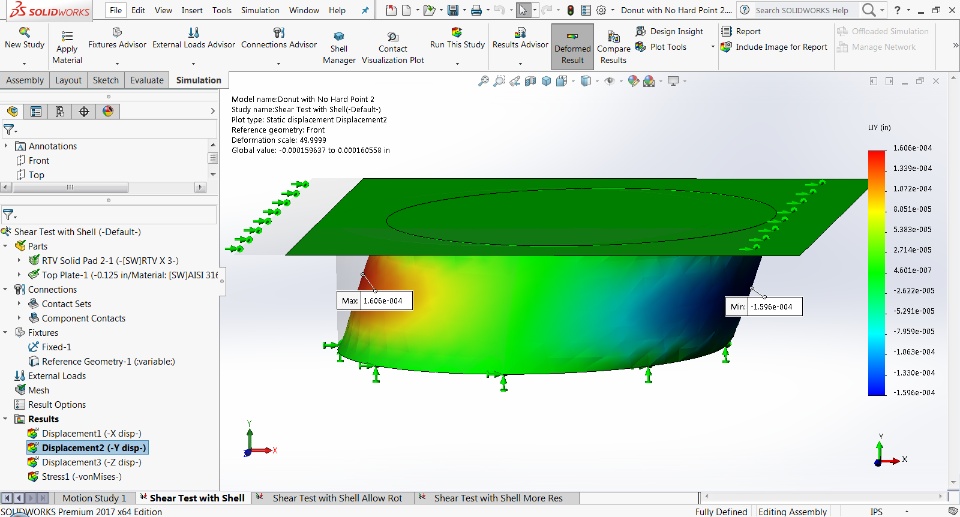Screen dimensions: 960x517
Task: Click the Search SOLIDWORKS Help field
Action: (x=802, y=10)
